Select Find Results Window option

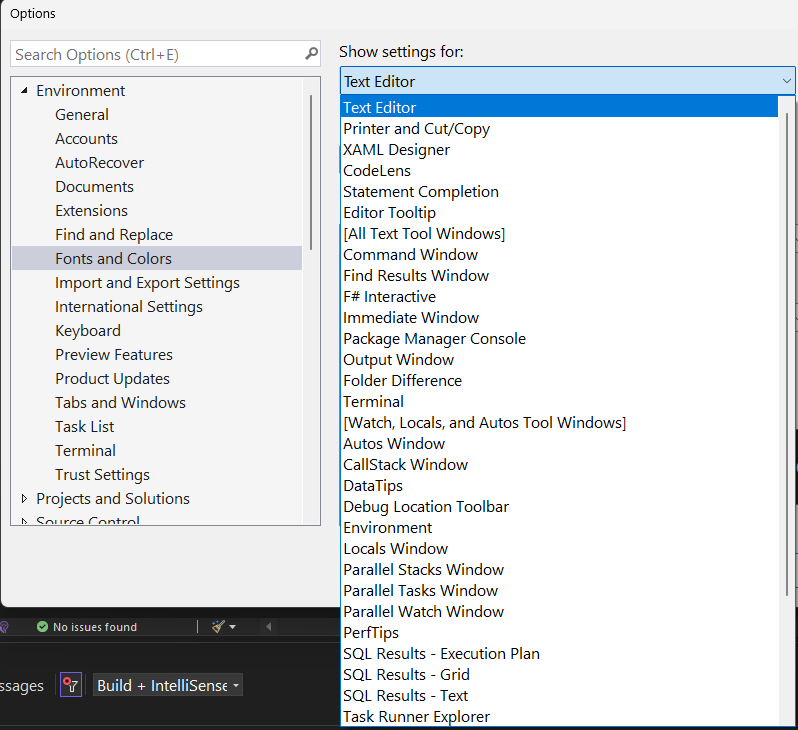coord(559,275)
